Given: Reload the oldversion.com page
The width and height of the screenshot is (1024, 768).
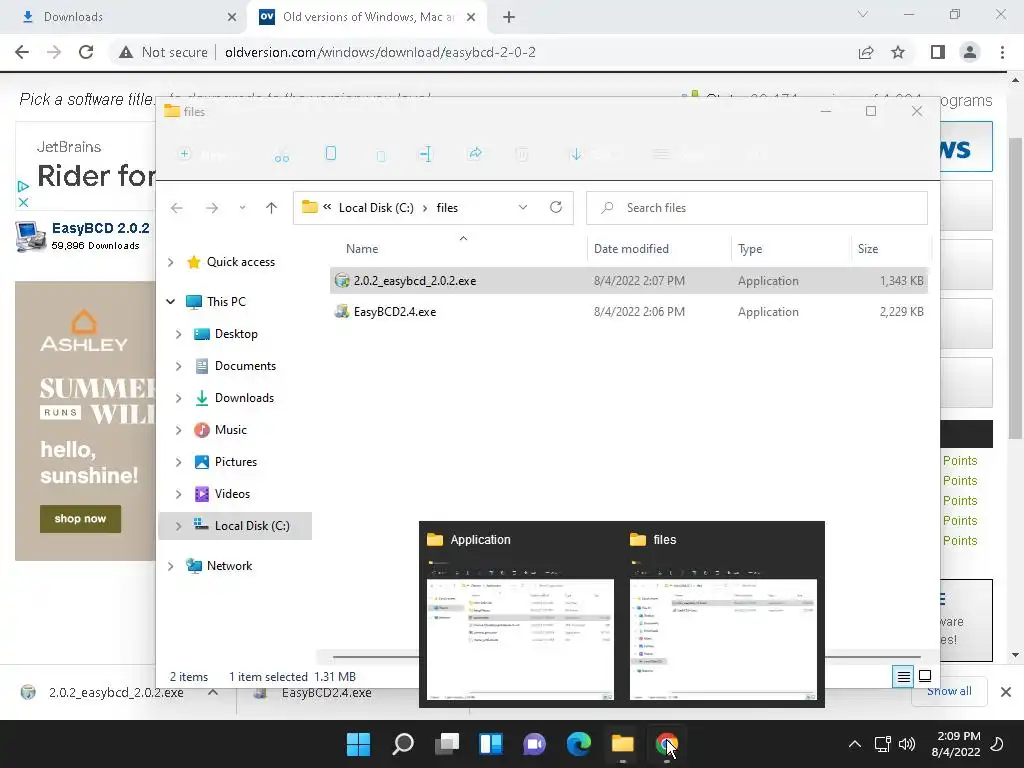Looking at the screenshot, I should pos(86,52).
